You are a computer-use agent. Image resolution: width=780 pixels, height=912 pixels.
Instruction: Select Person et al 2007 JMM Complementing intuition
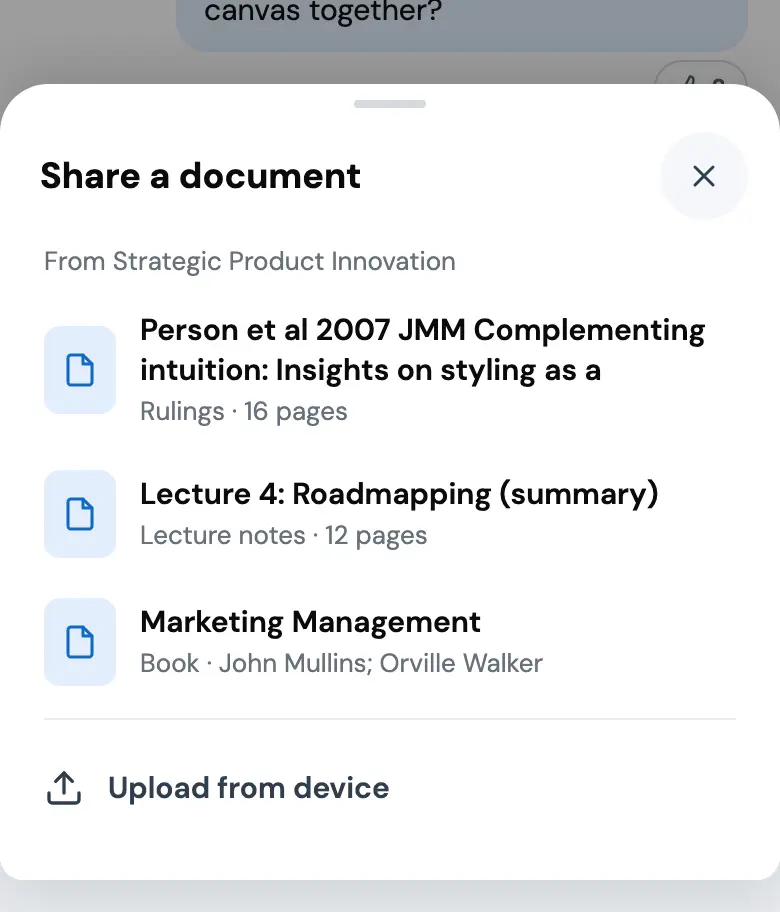pos(390,370)
